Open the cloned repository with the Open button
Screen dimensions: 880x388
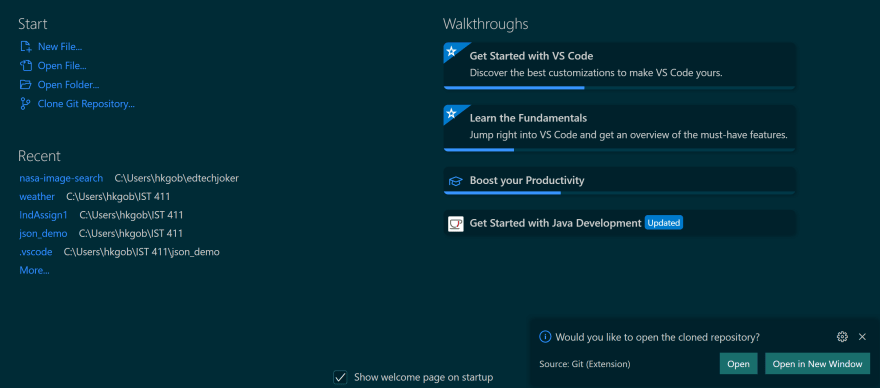tap(739, 364)
